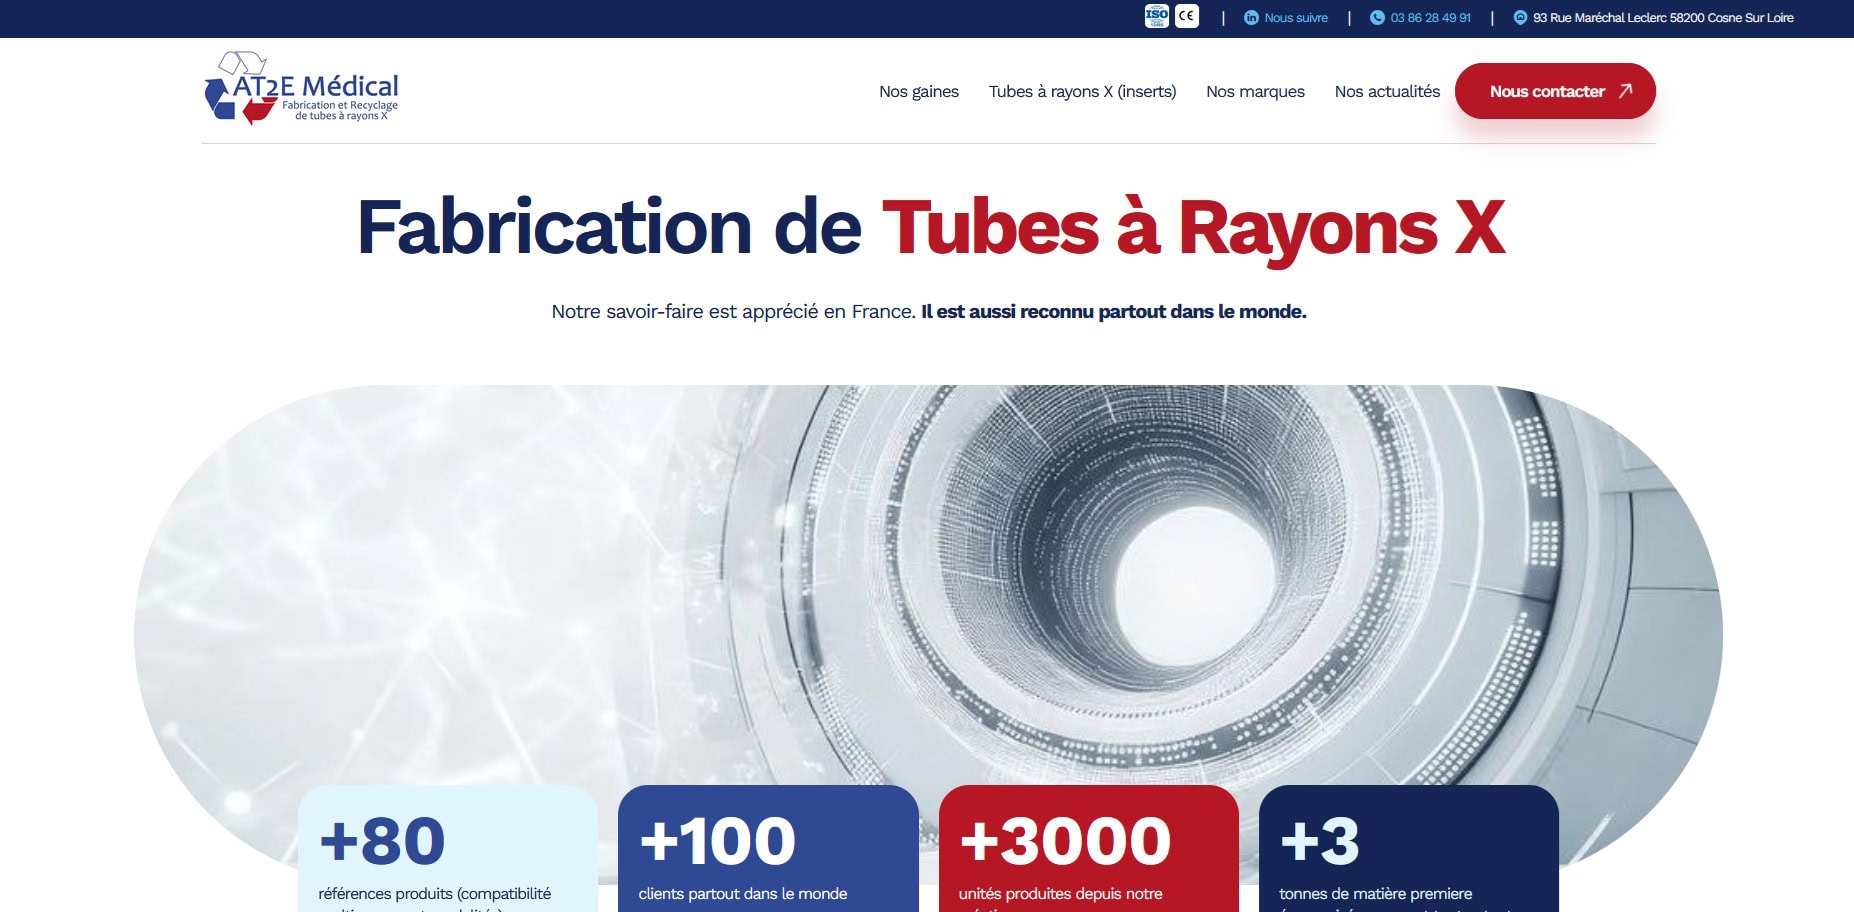Select the +100 clients stat card
Viewport: 1854px width, 912px height.
768,849
